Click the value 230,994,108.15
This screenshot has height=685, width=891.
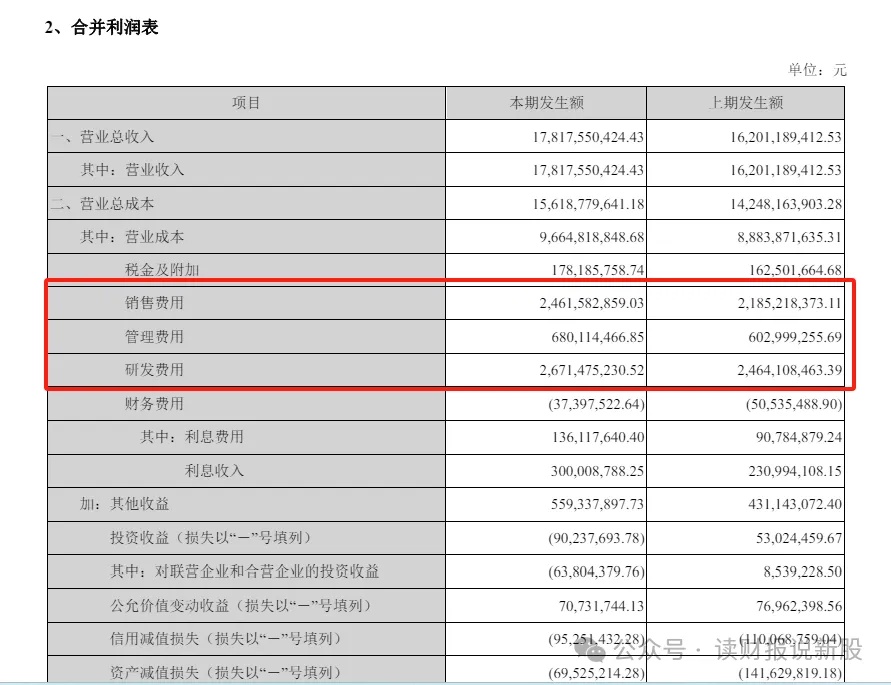click(795, 471)
